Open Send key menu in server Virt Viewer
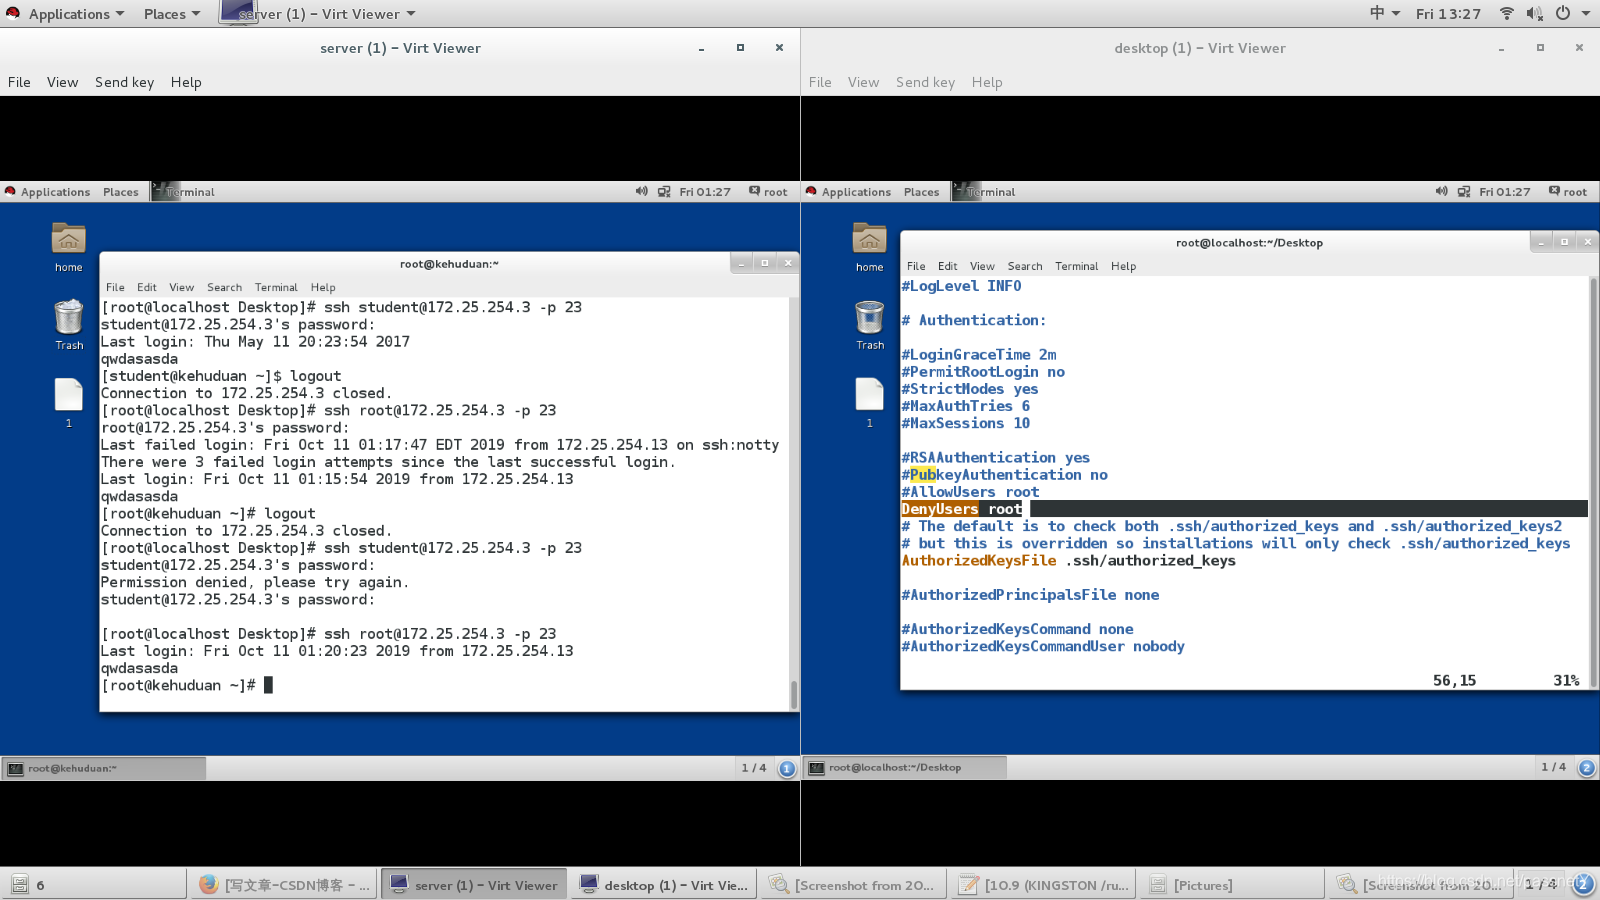 point(124,82)
